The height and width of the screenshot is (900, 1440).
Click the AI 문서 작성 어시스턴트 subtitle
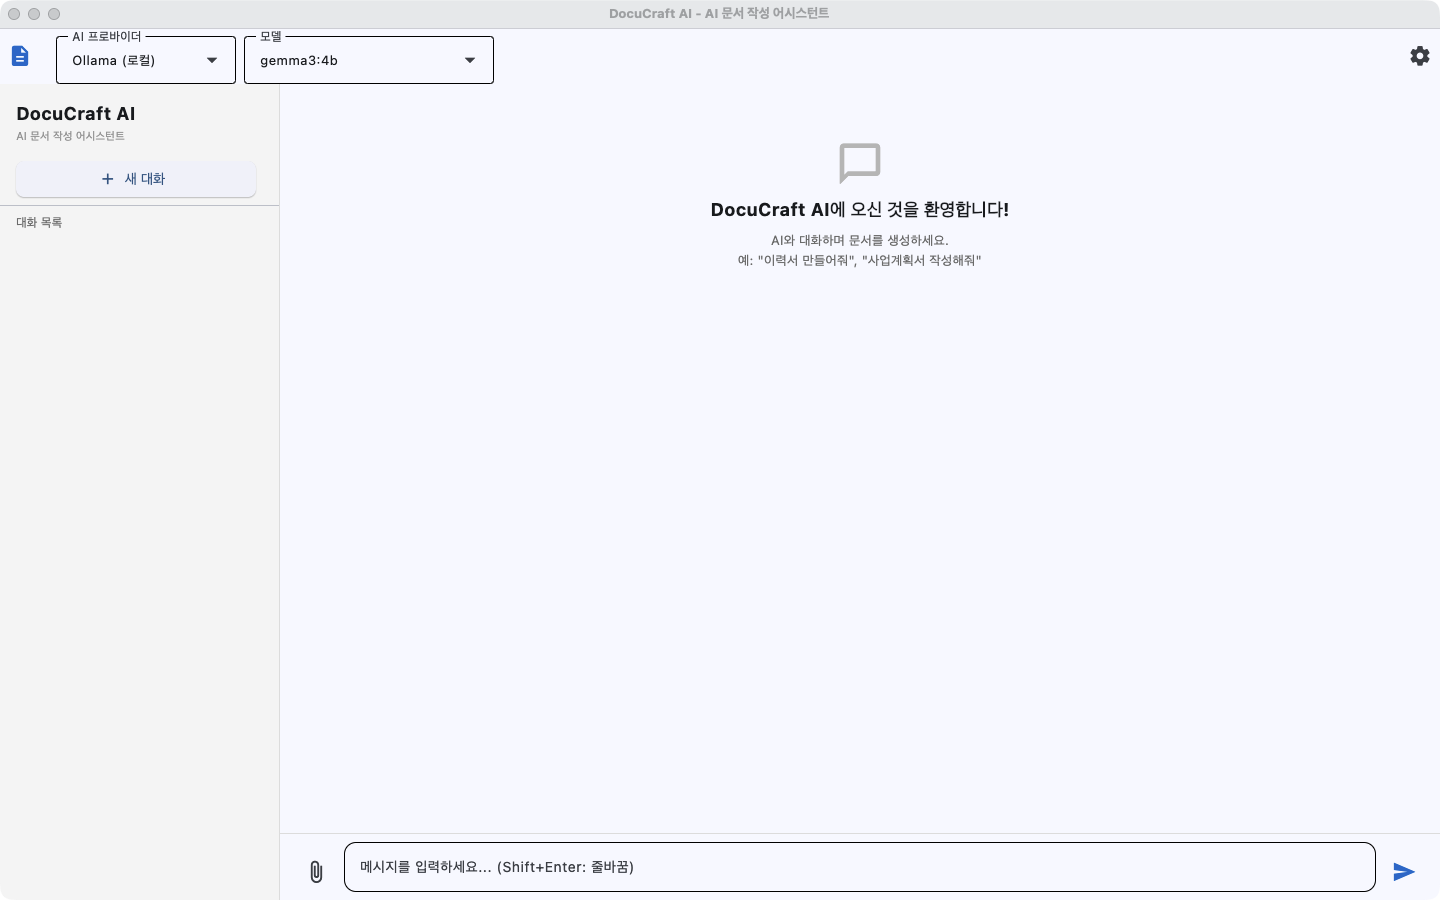pyautogui.click(x=70, y=136)
